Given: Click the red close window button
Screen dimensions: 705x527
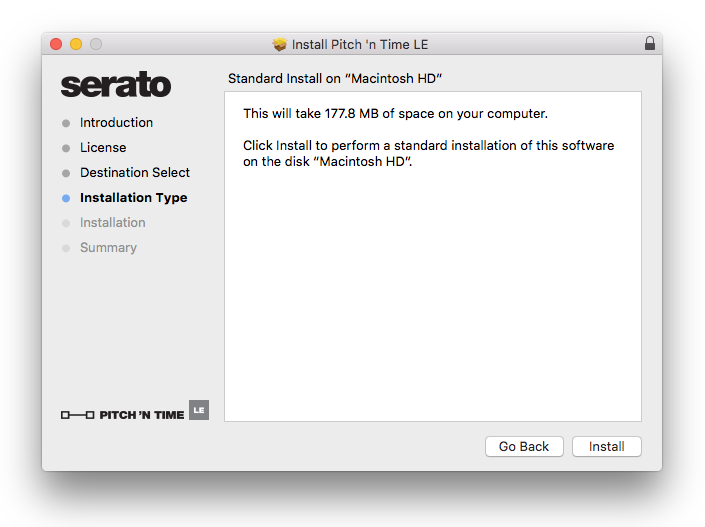Looking at the screenshot, I should (56, 44).
